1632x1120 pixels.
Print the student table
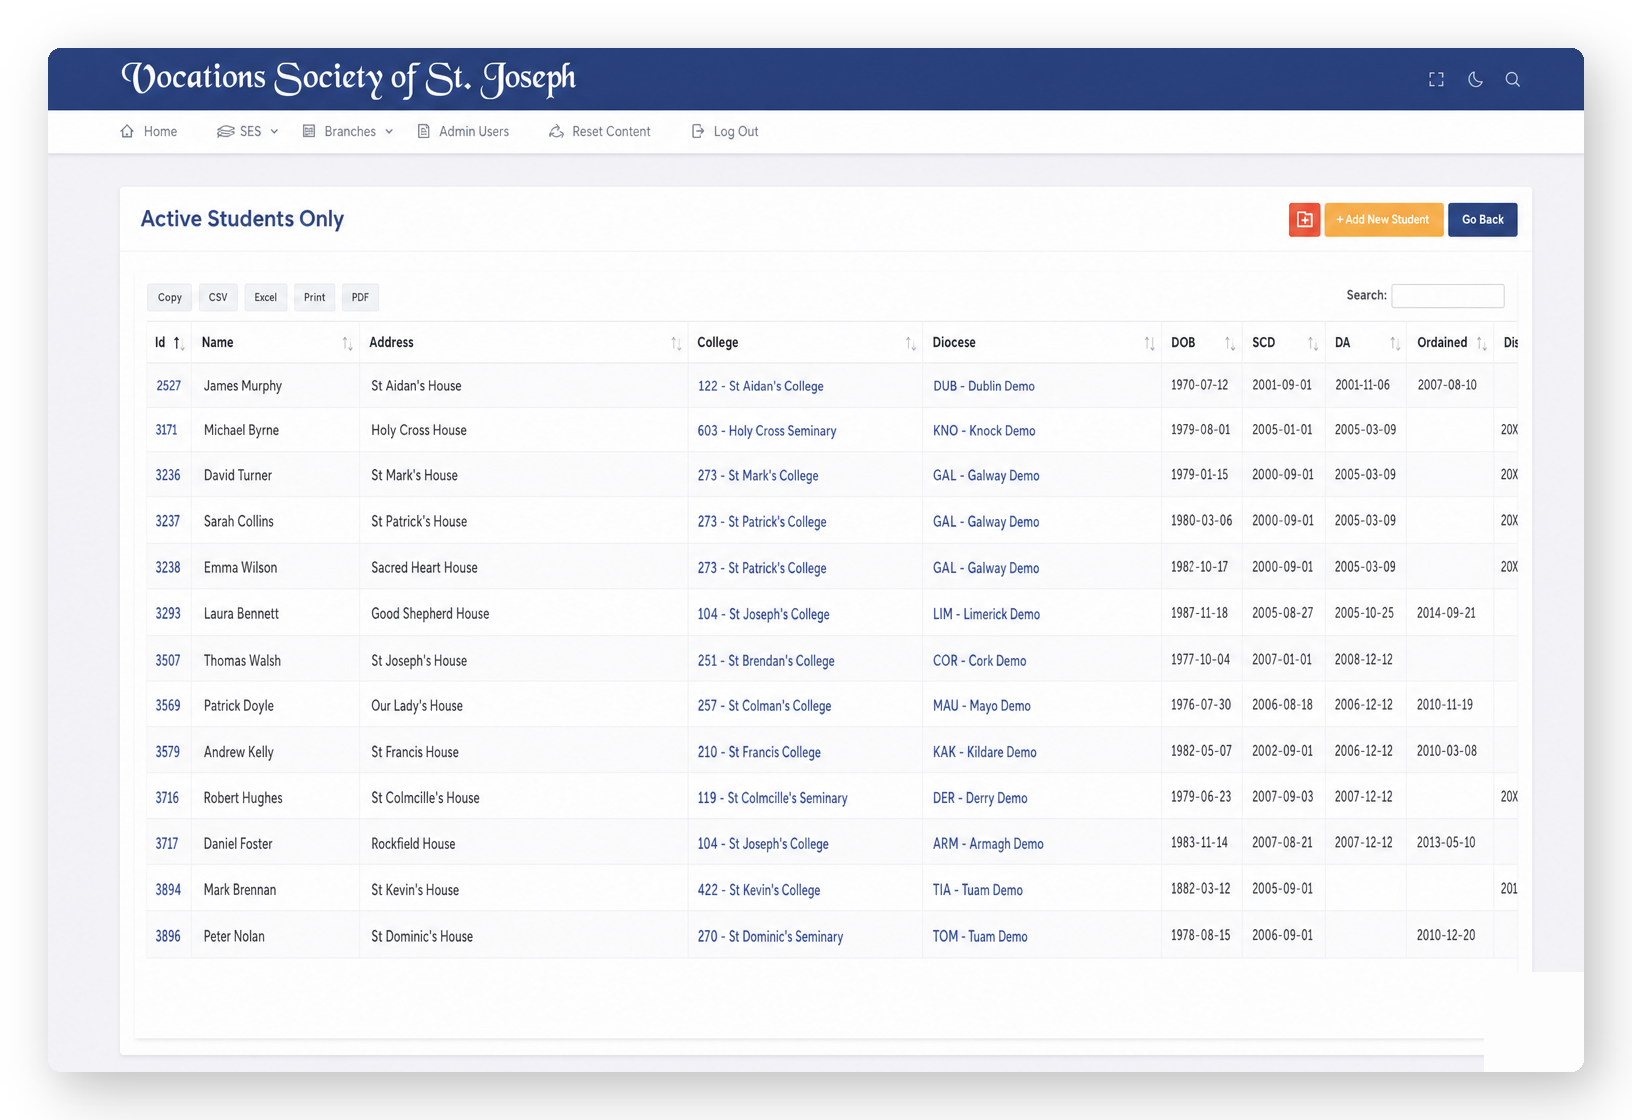tap(314, 297)
